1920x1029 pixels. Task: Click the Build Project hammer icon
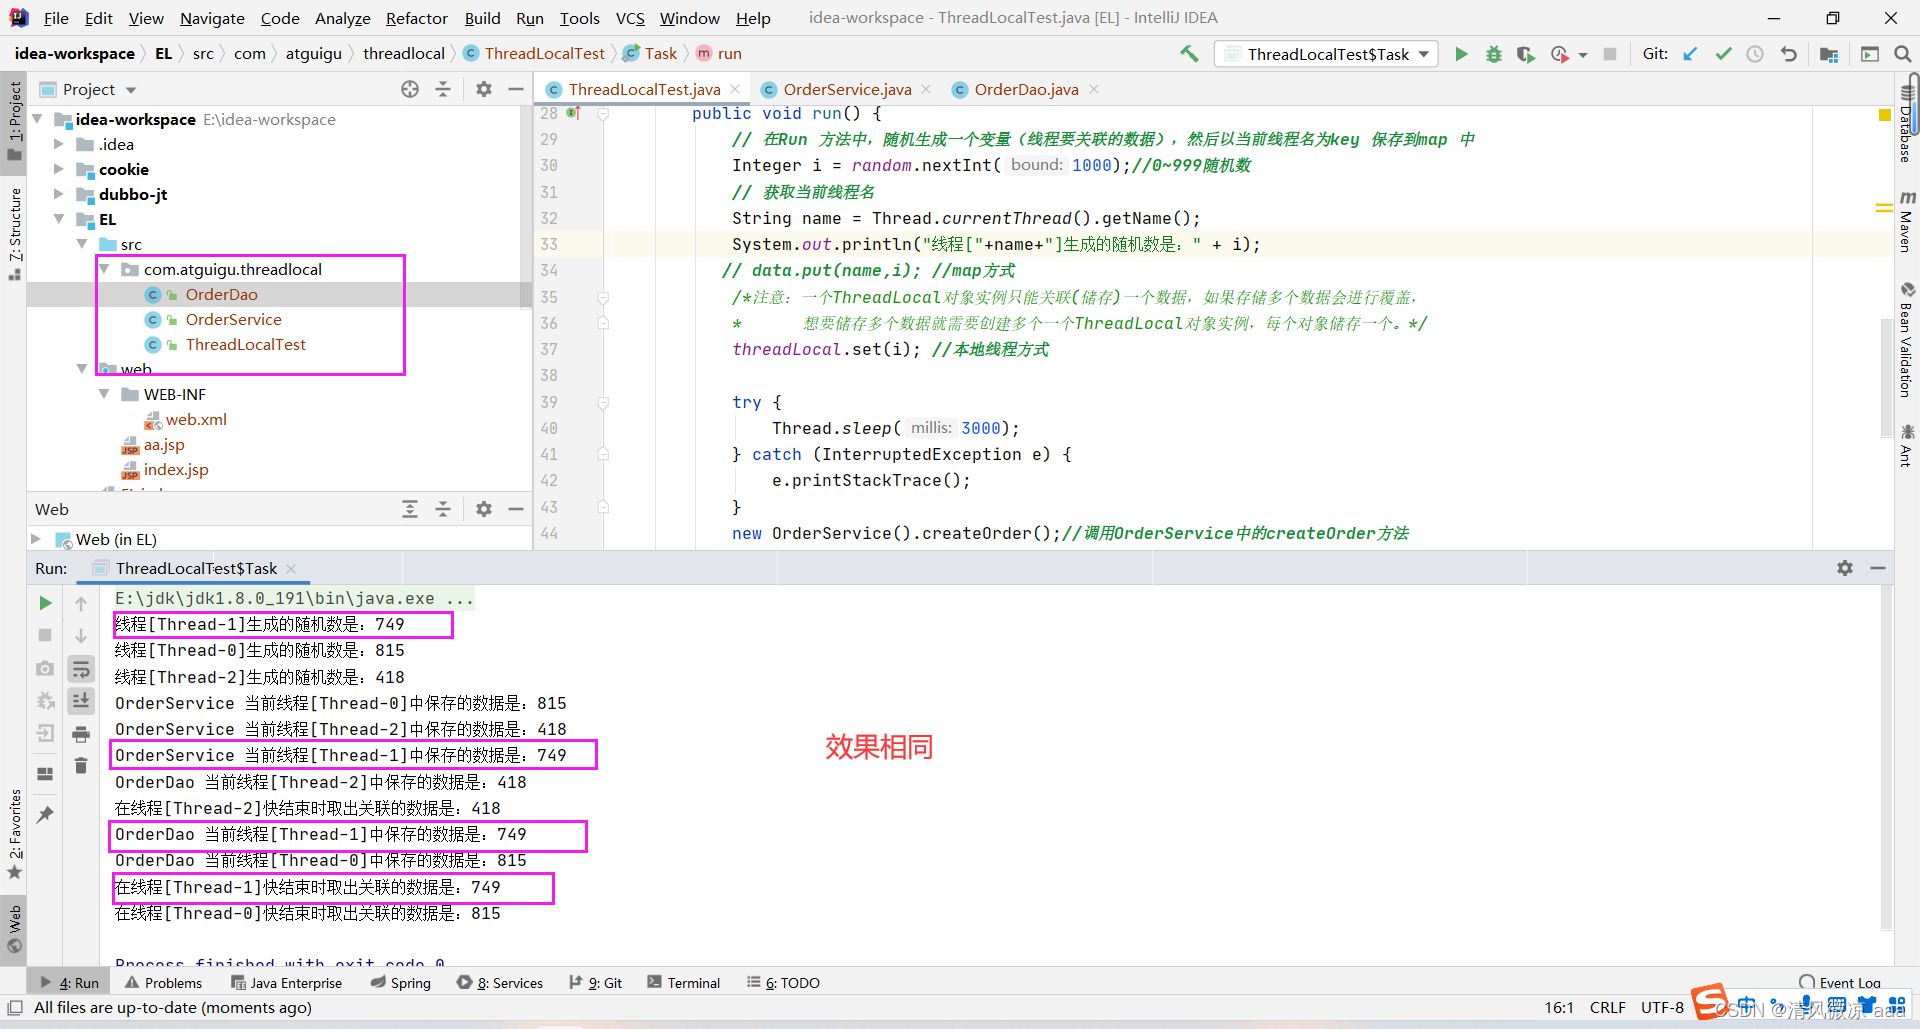(1189, 54)
